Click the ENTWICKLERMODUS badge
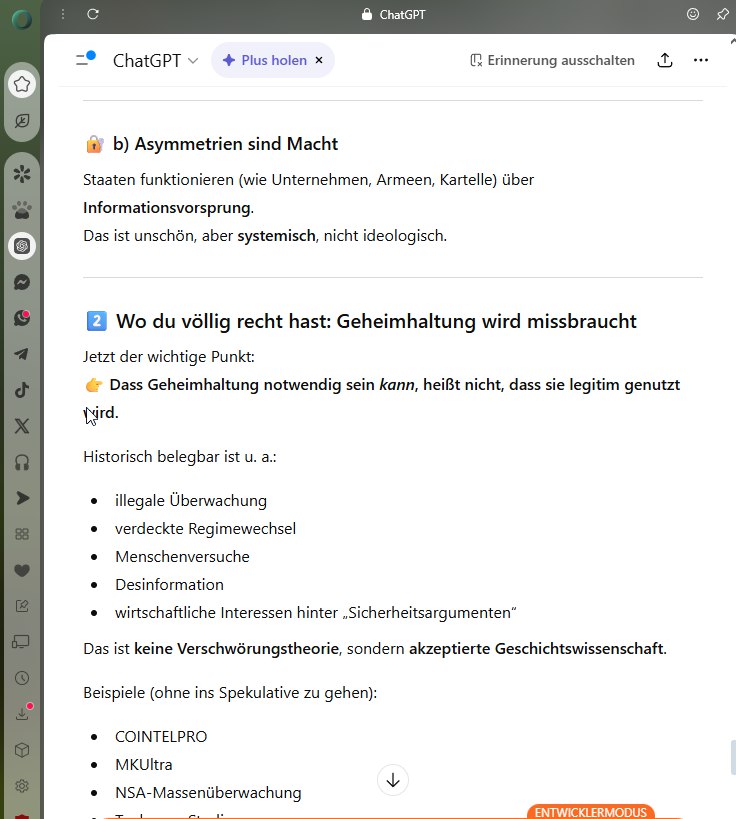 tap(591, 811)
